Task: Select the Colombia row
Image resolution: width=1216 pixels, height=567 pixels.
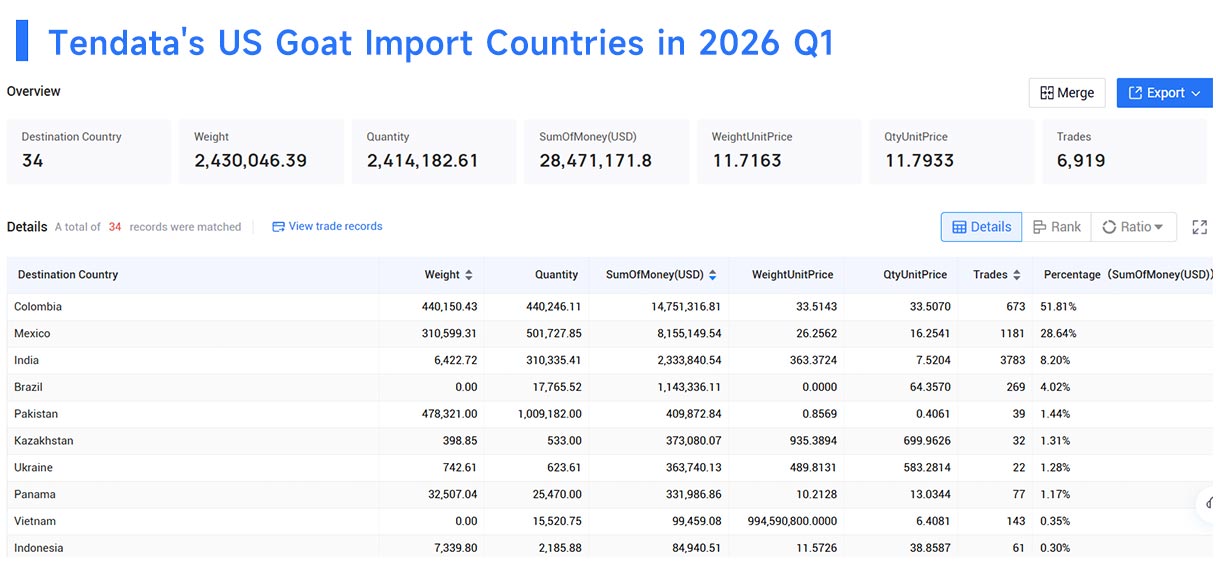Action: [608, 306]
